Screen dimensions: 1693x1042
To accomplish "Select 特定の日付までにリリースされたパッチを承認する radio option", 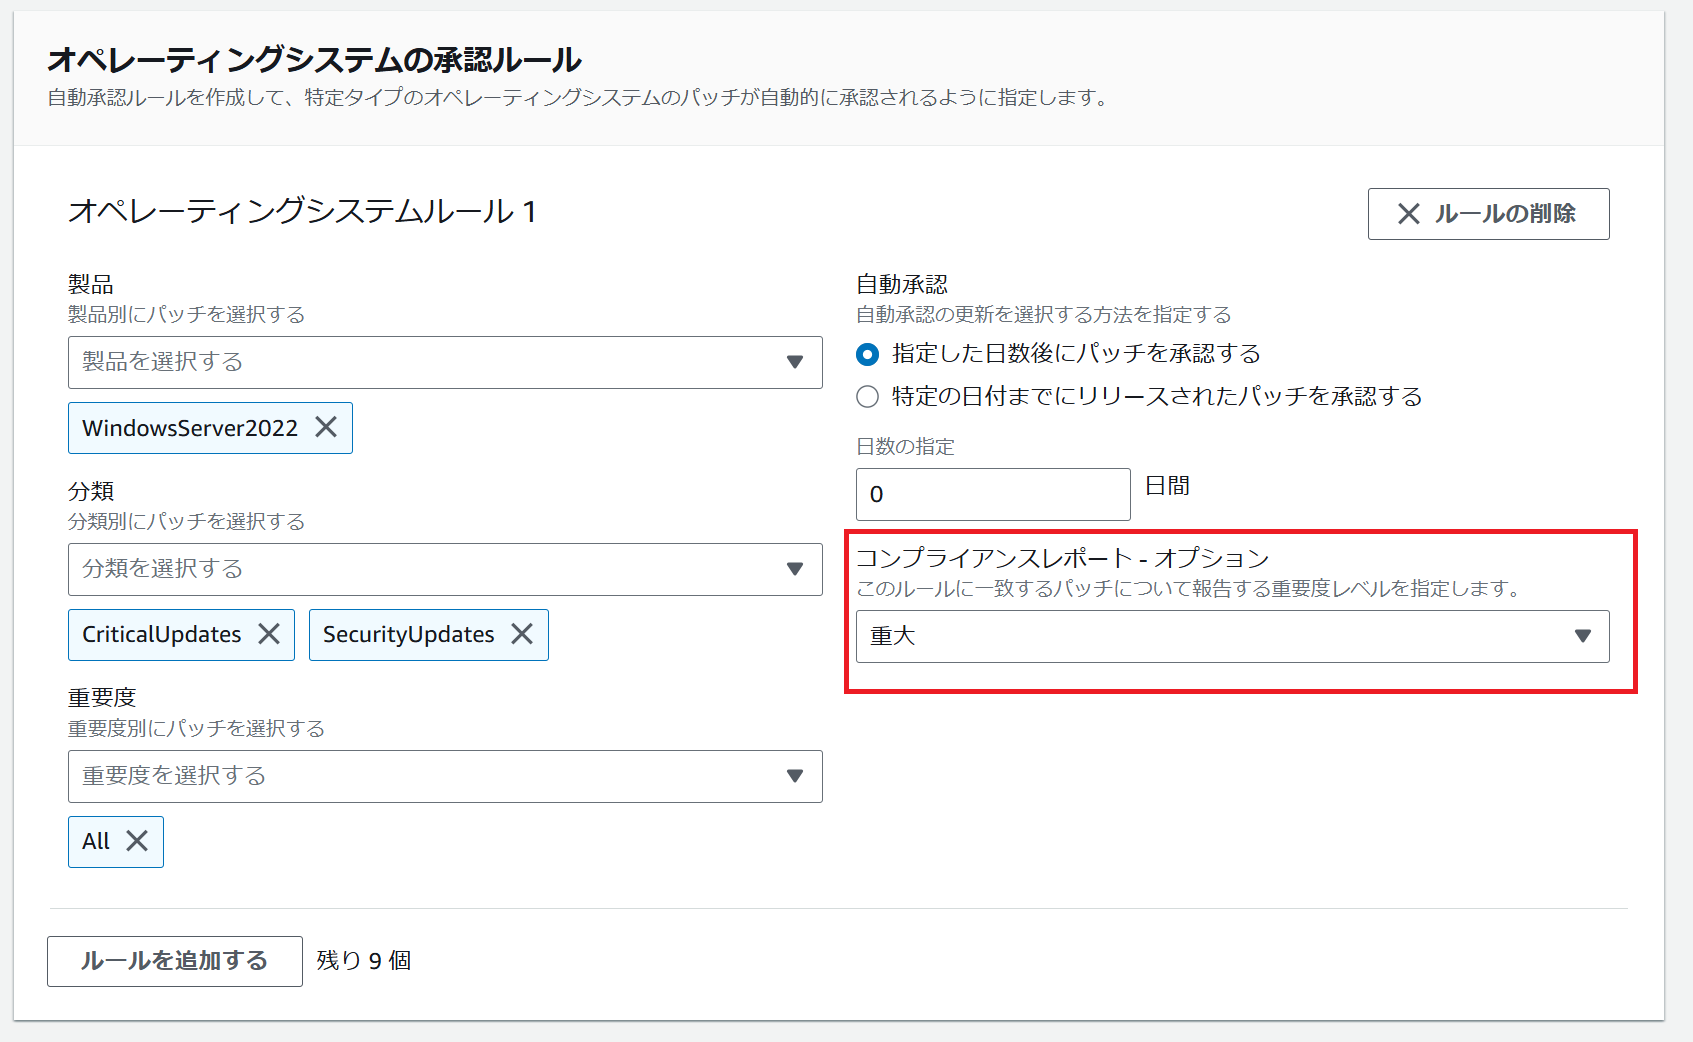I will pyautogui.click(x=868, y=397).
